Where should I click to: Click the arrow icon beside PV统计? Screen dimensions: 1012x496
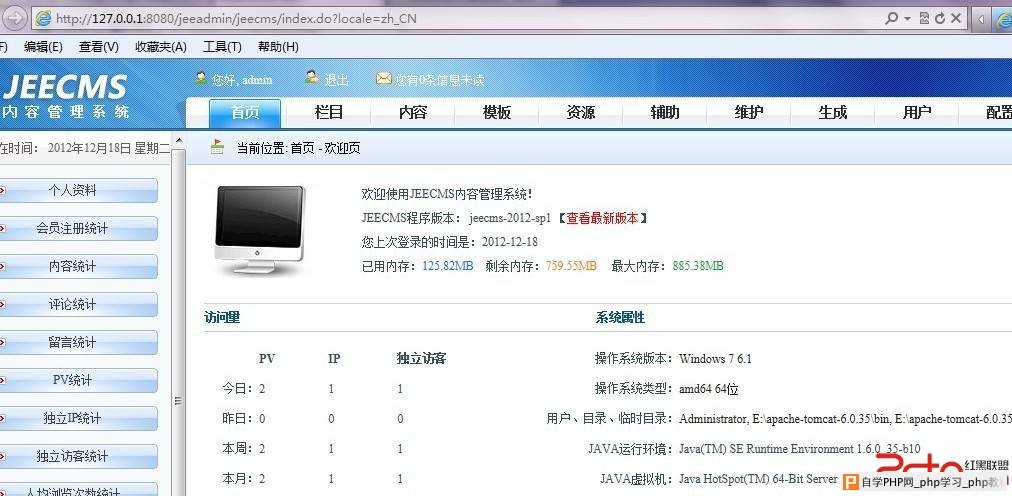click(x=3, y=381)
